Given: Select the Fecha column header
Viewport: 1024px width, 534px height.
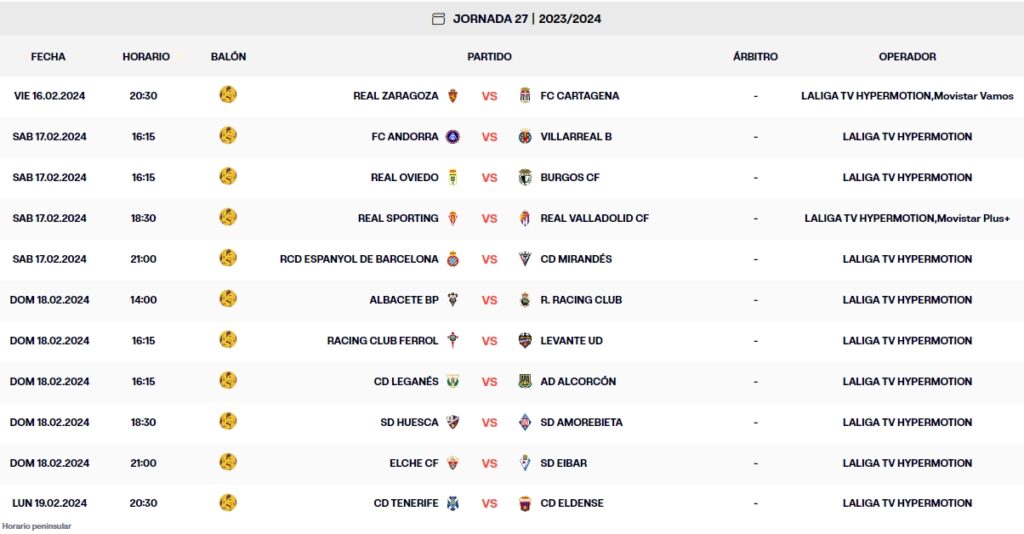Looking at the screenshot, I should click(x=48, y=57).
